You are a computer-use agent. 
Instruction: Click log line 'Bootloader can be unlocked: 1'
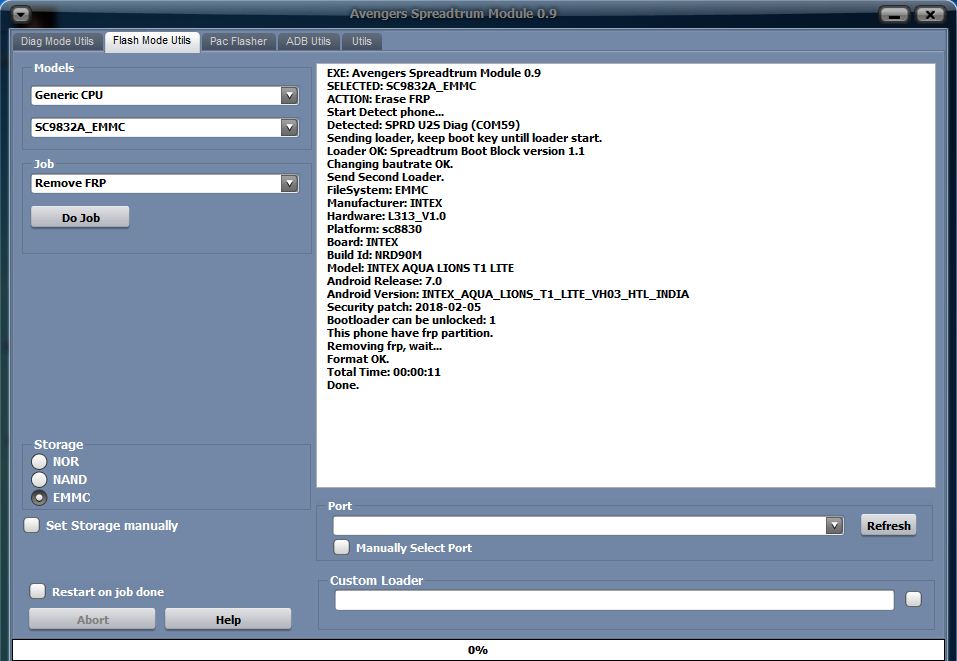(x=411, y=320)
